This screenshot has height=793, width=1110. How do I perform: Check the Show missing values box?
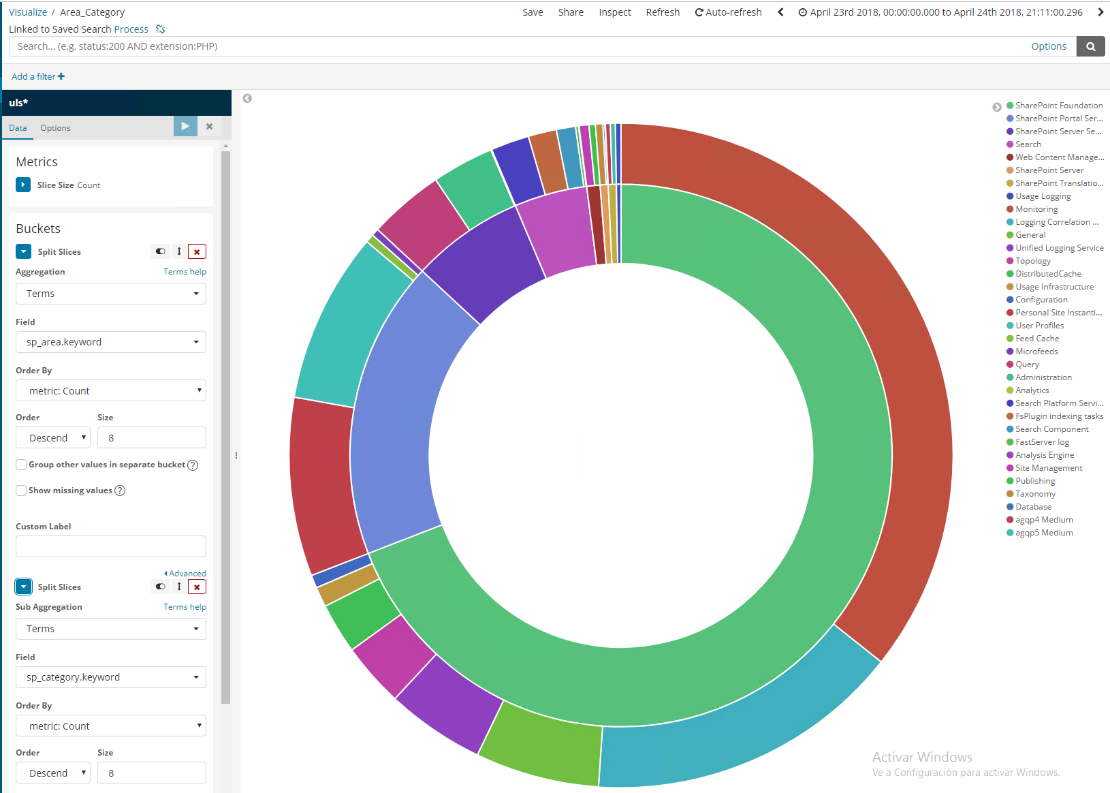click(21, 491)
